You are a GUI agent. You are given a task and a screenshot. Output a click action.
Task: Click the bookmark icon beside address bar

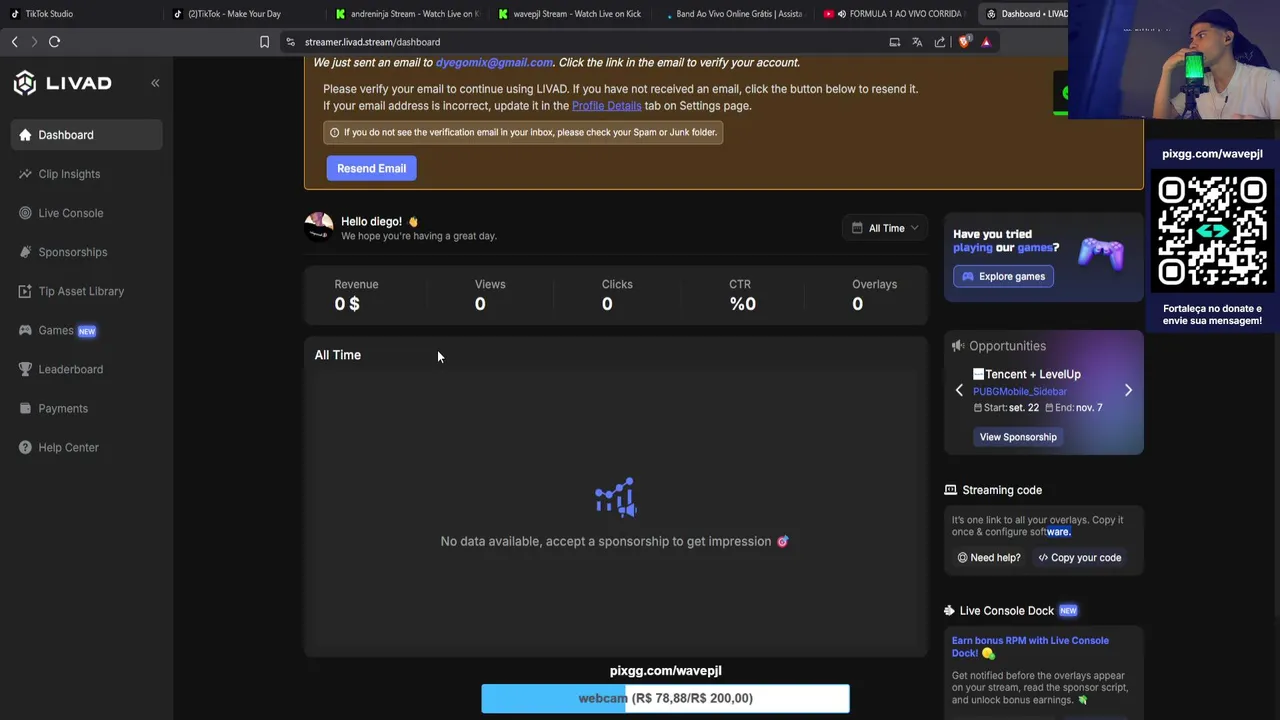[264, 42]
